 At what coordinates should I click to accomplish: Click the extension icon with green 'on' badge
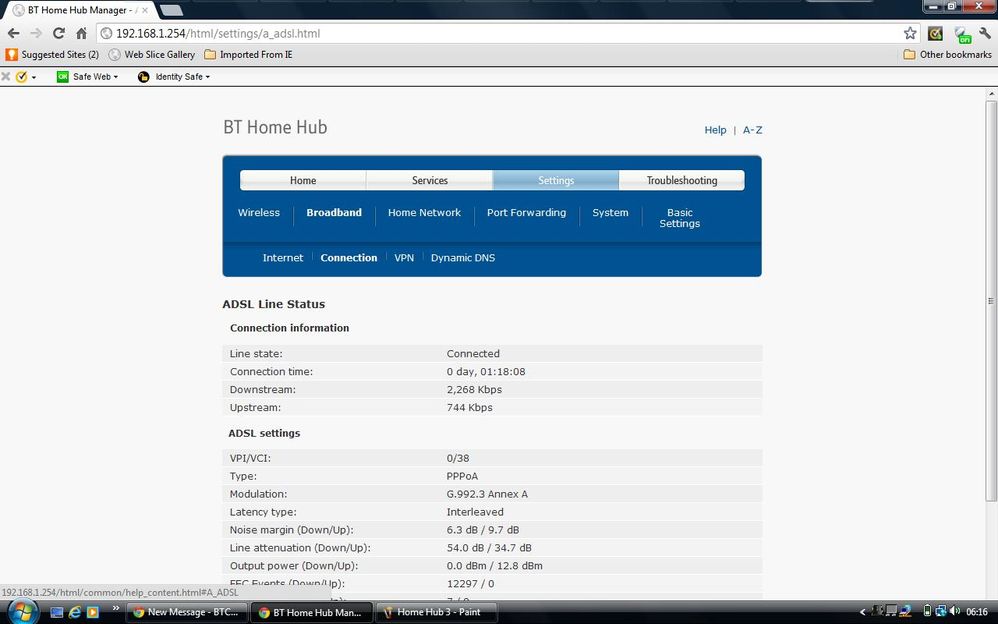(x=962, y=34)
